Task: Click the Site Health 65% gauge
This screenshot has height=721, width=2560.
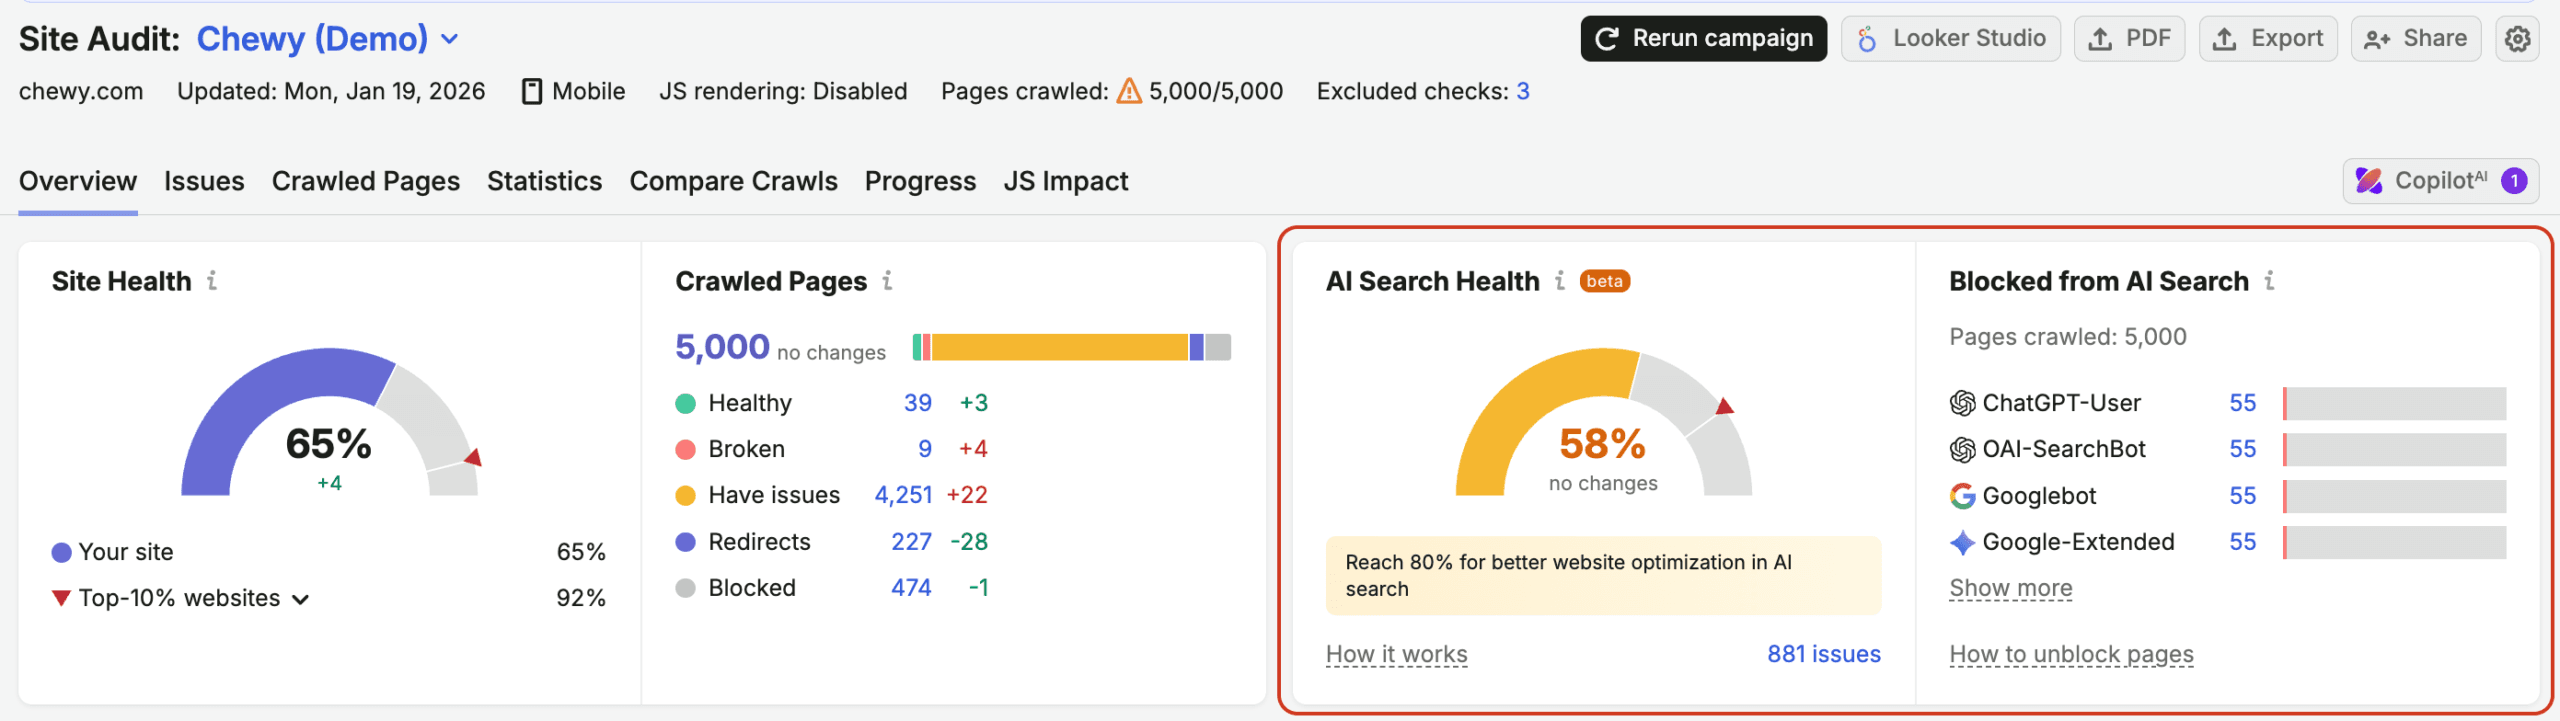Action: [x=330, y=421]
